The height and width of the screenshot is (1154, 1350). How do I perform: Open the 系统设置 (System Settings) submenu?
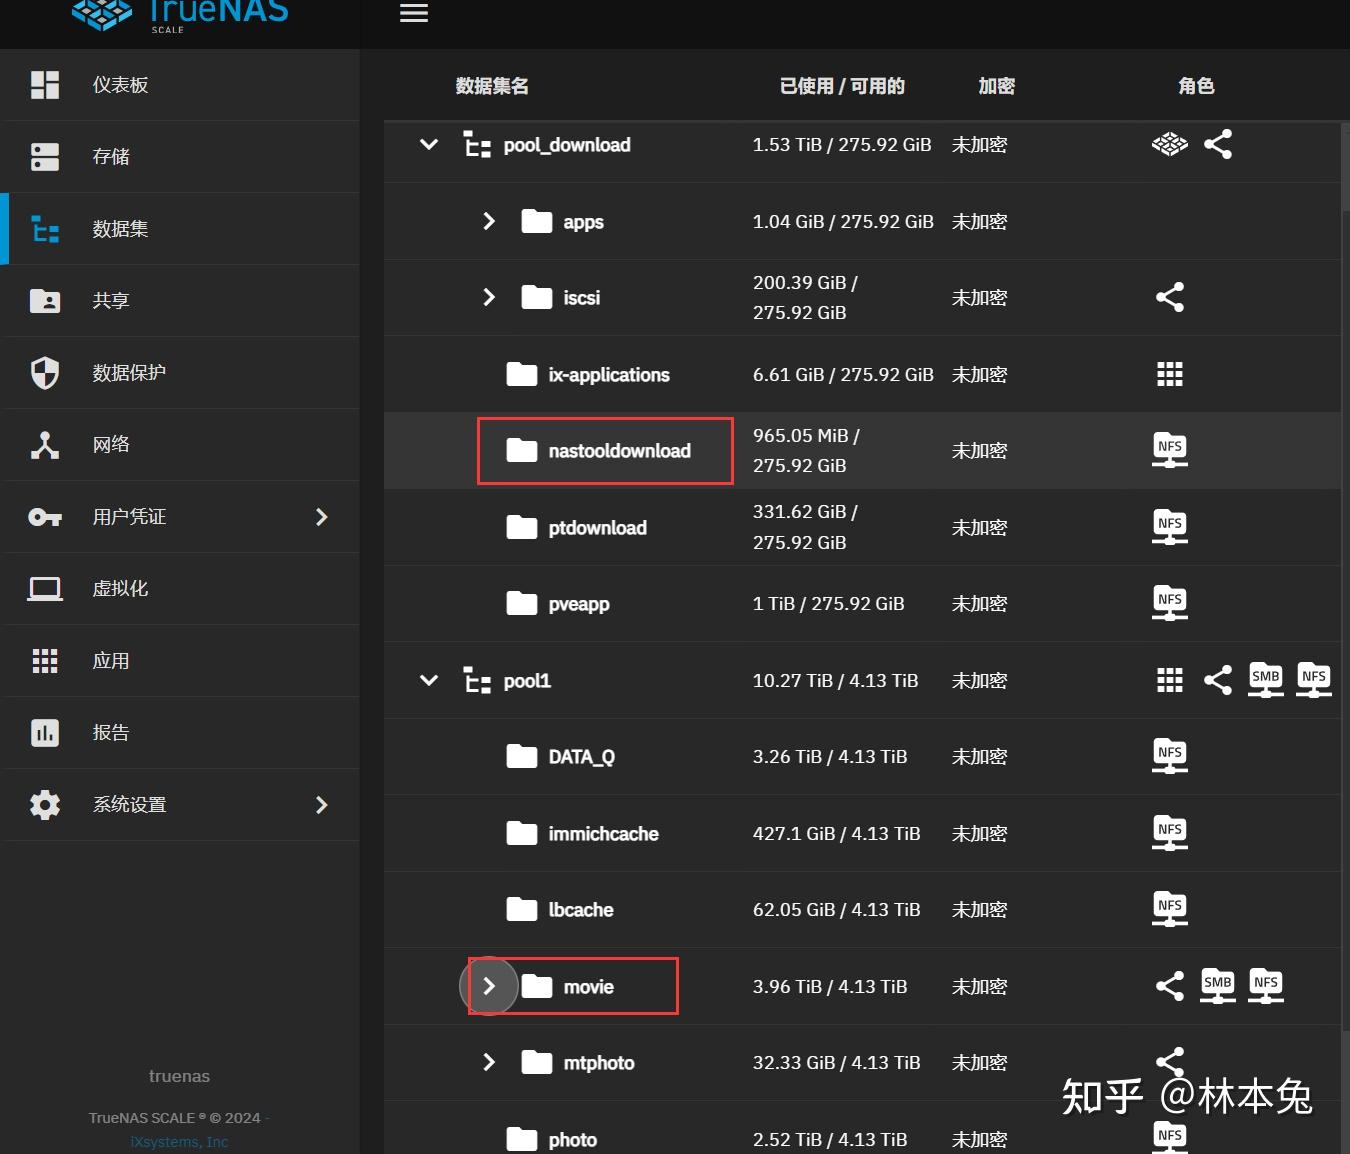click(321, 804)
